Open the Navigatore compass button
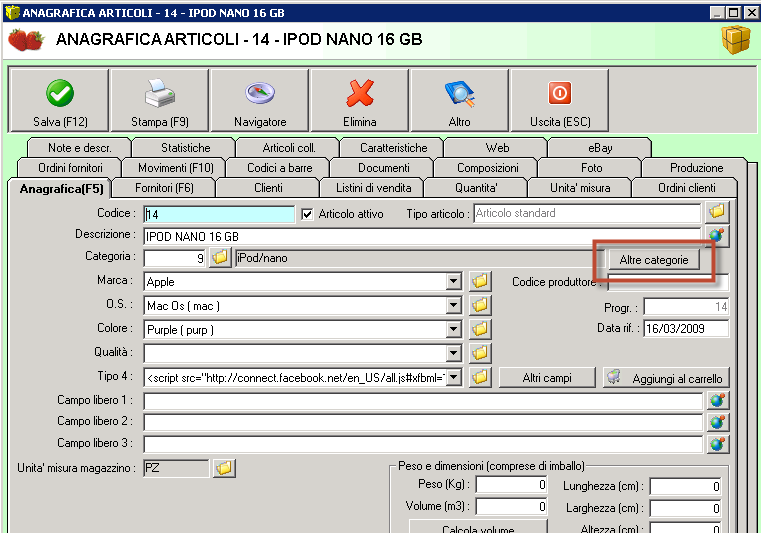The width and height of the screenshot is (761, 533). (x=260, y=100)
